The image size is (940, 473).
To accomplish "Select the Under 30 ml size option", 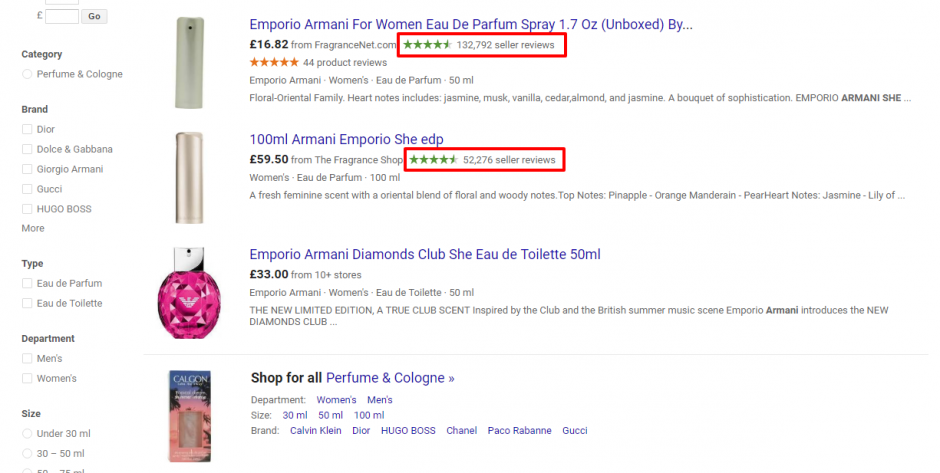I will click(x=27, y=433).
